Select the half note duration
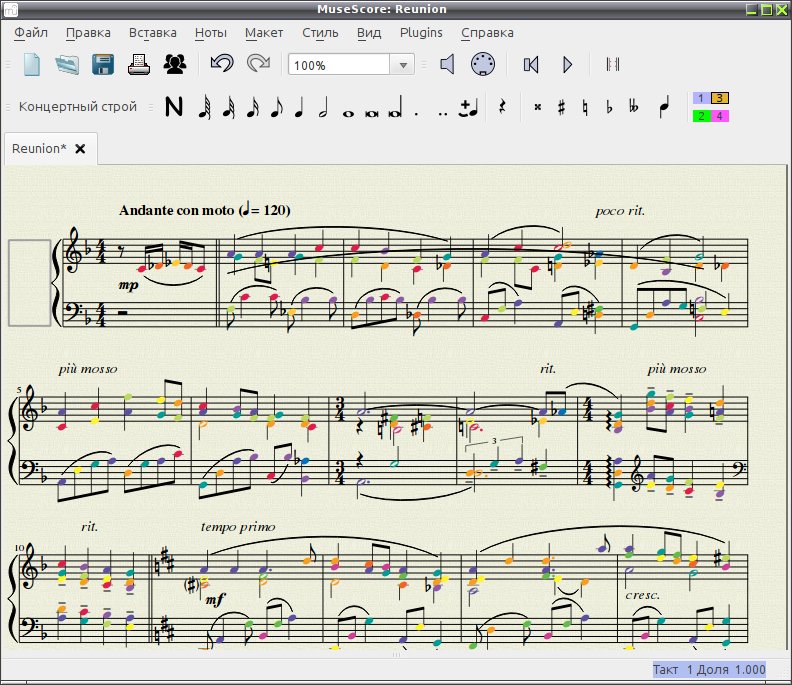The image size is (792, 685). point(323,107)
